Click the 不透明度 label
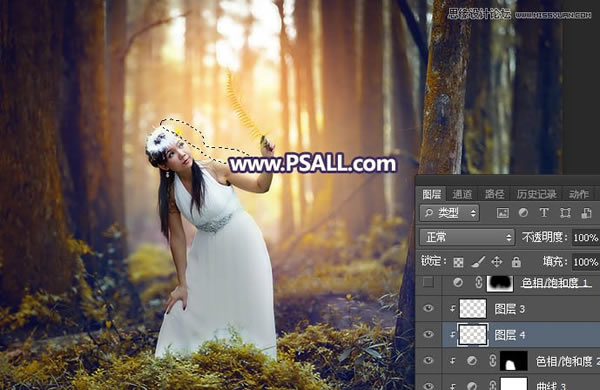The image size is (600, 390). [x=545, y=238]
